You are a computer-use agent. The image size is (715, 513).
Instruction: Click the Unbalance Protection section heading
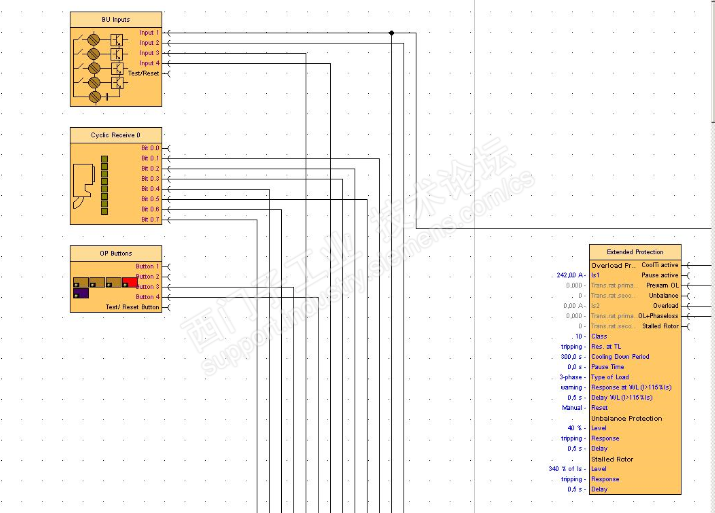pyautogui.click(x=627, y=418)
